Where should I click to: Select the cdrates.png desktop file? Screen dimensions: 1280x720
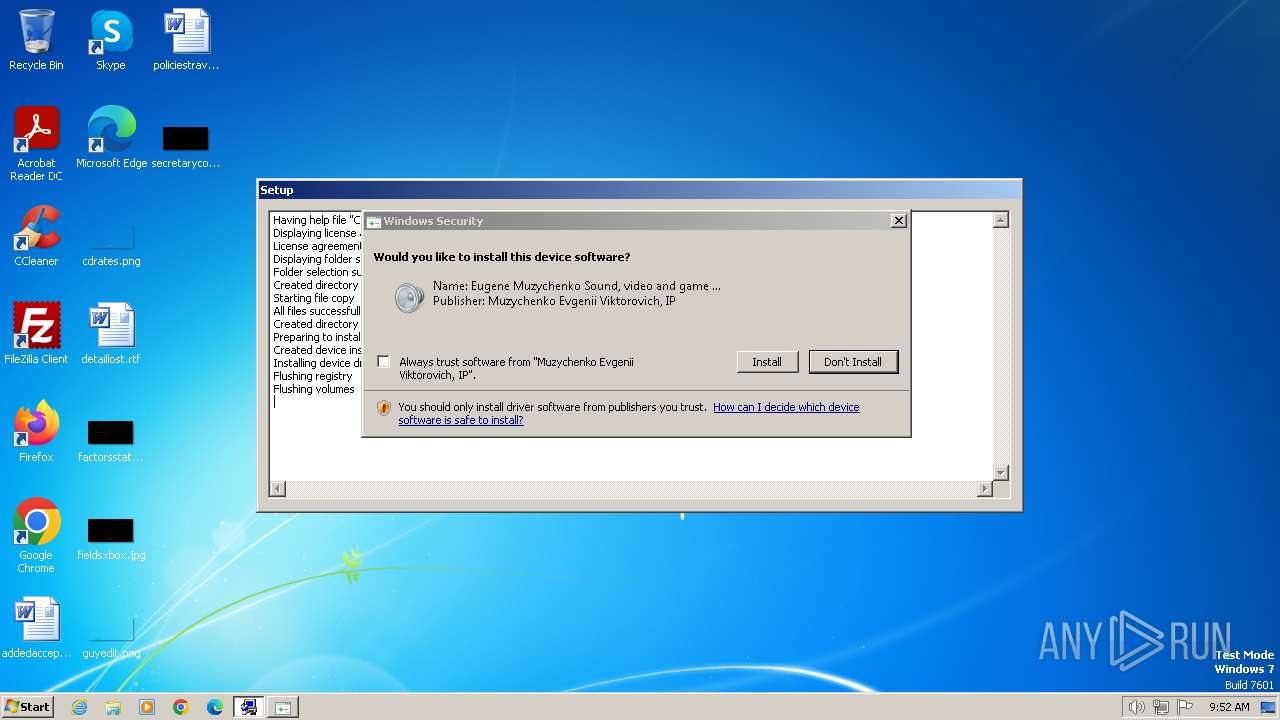point(111,243)
